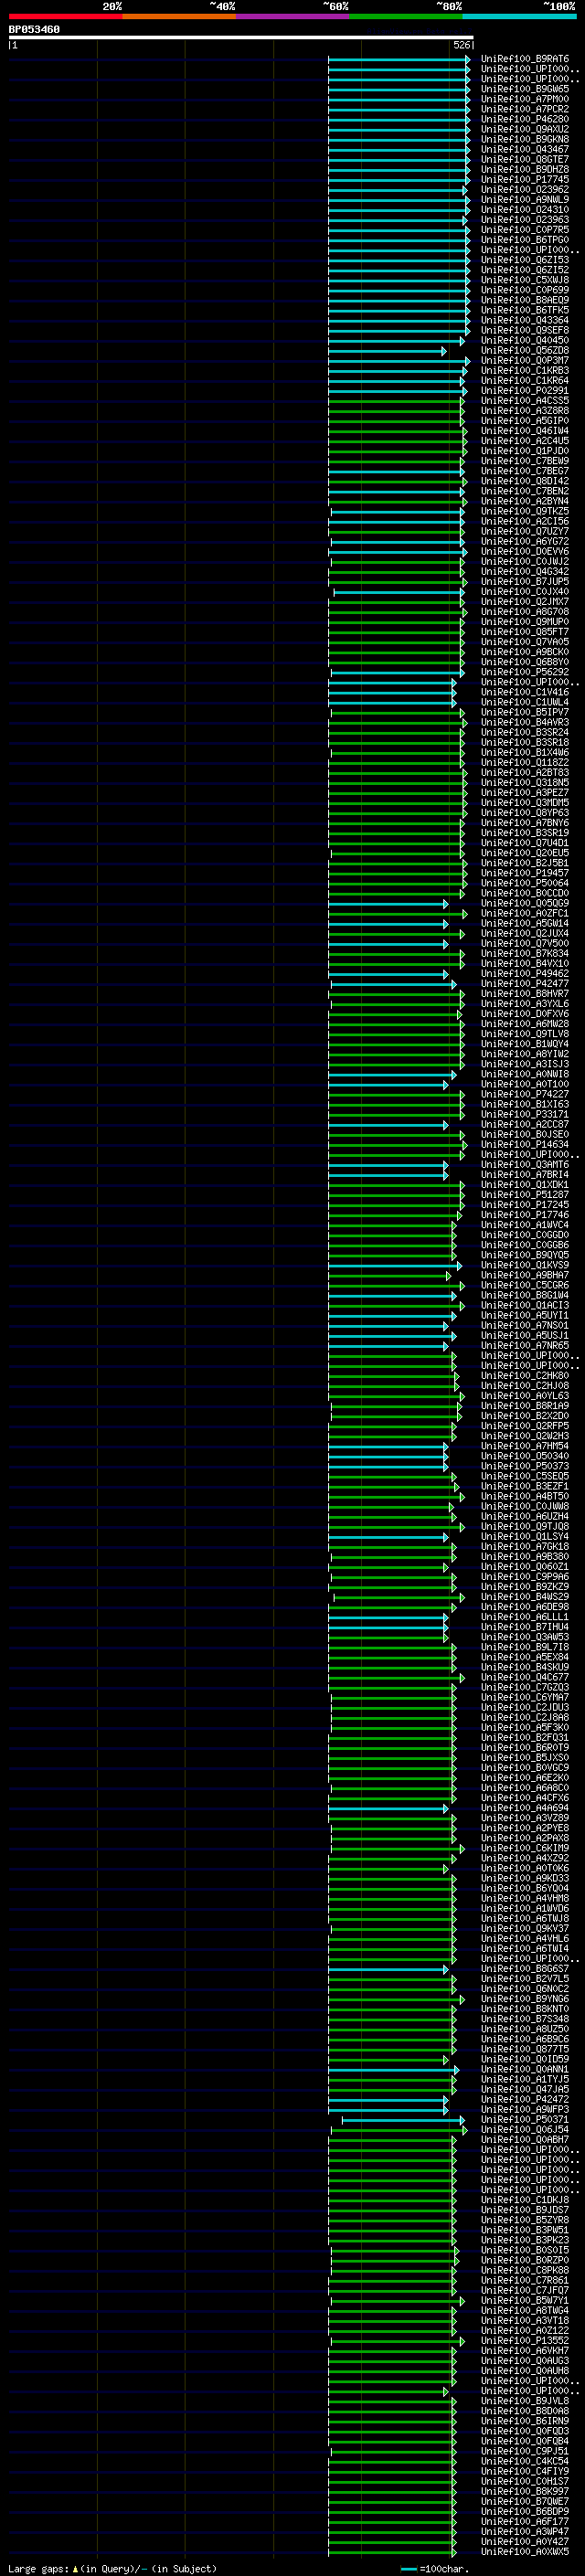This screenshot has width=585, height=2576.
Task: Select hit label UniRef100_P51287
Action: click(x=525, y=1195)
